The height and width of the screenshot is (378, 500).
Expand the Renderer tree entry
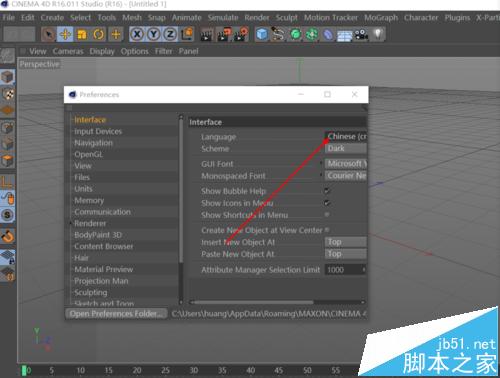[x=71, y=223]
